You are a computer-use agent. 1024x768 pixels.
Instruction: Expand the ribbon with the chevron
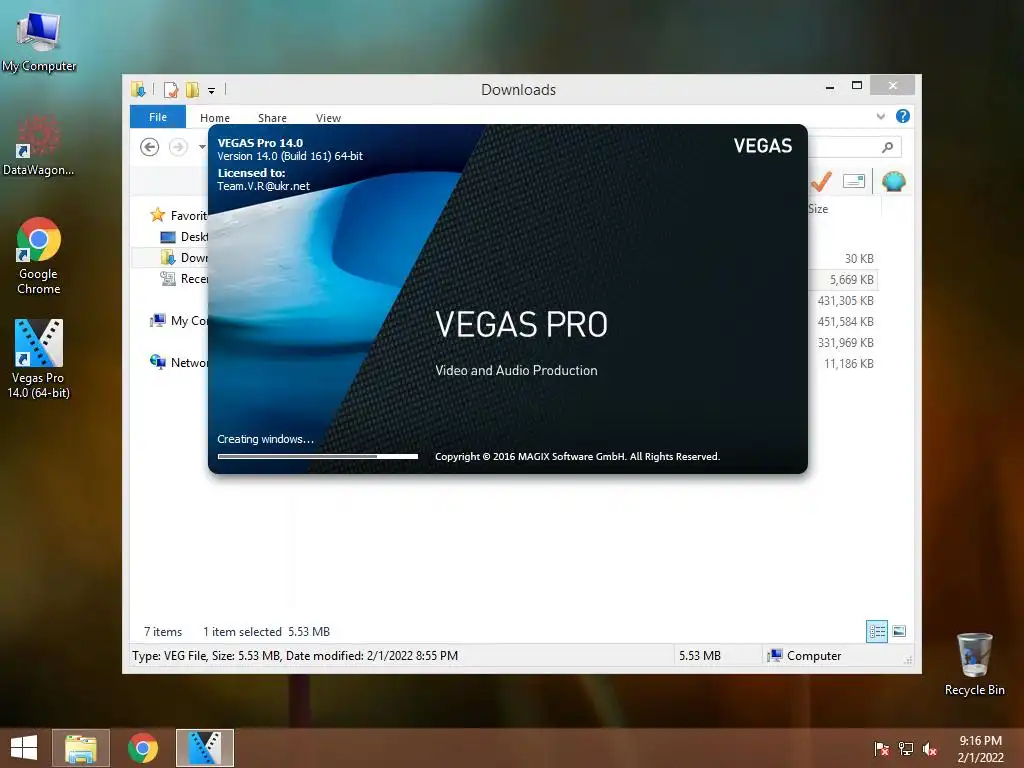point(880,116)
